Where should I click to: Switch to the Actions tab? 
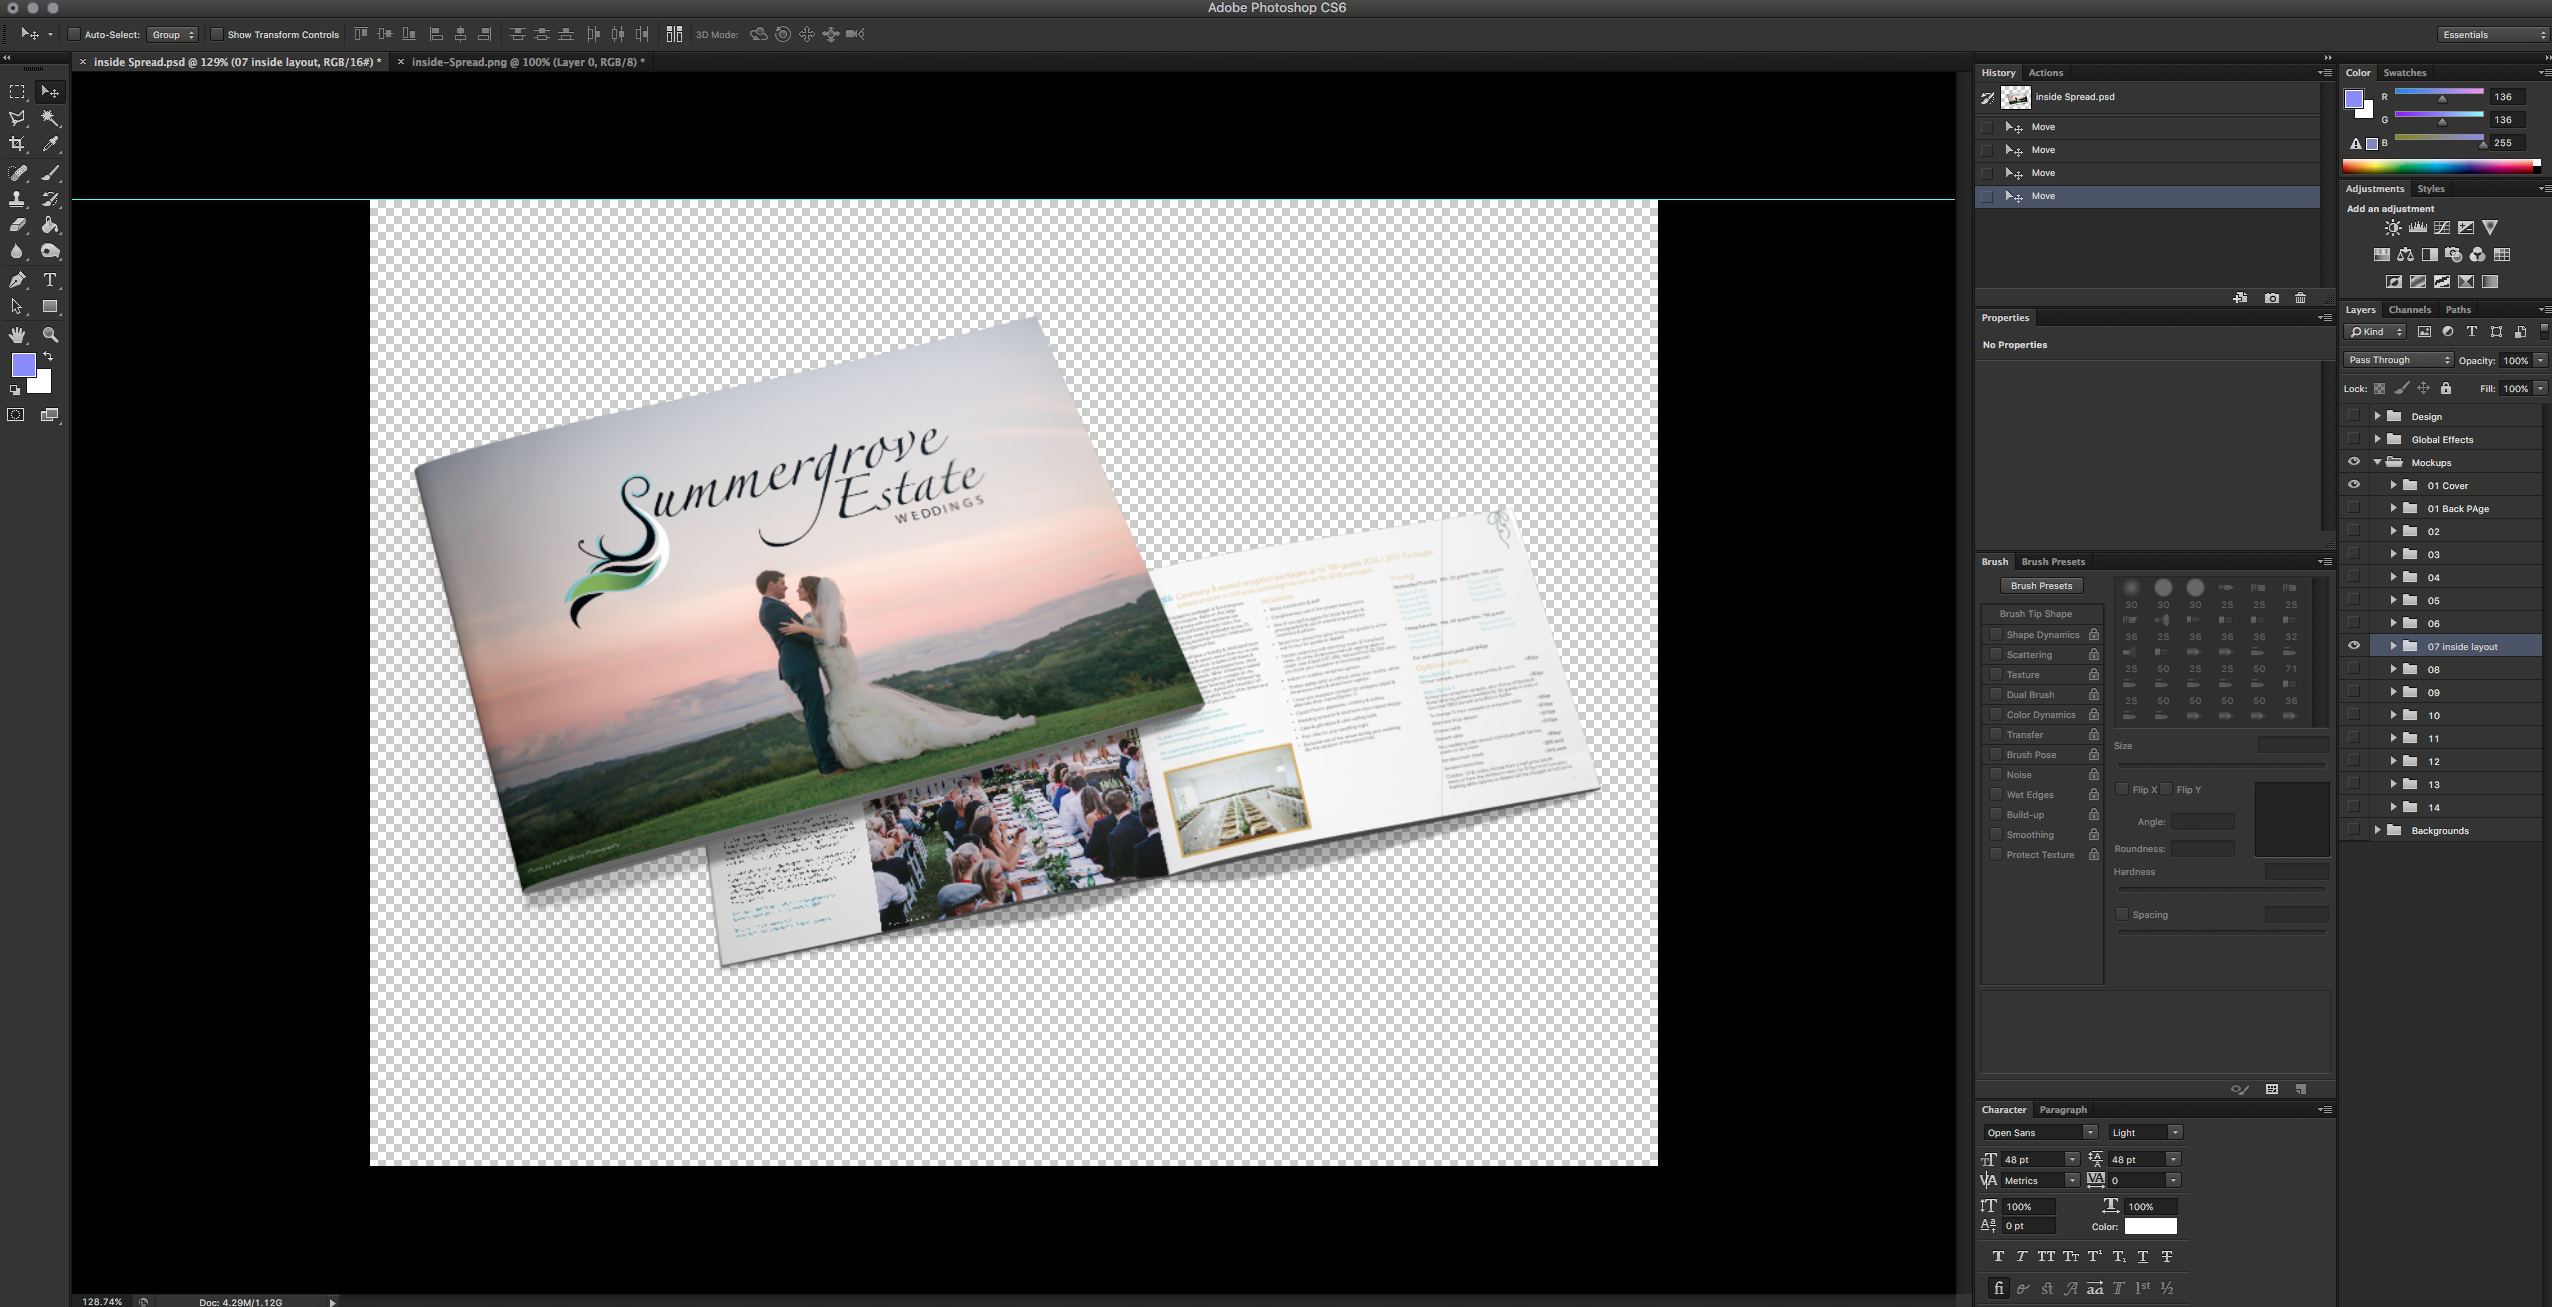click(x=2045, y=73)
